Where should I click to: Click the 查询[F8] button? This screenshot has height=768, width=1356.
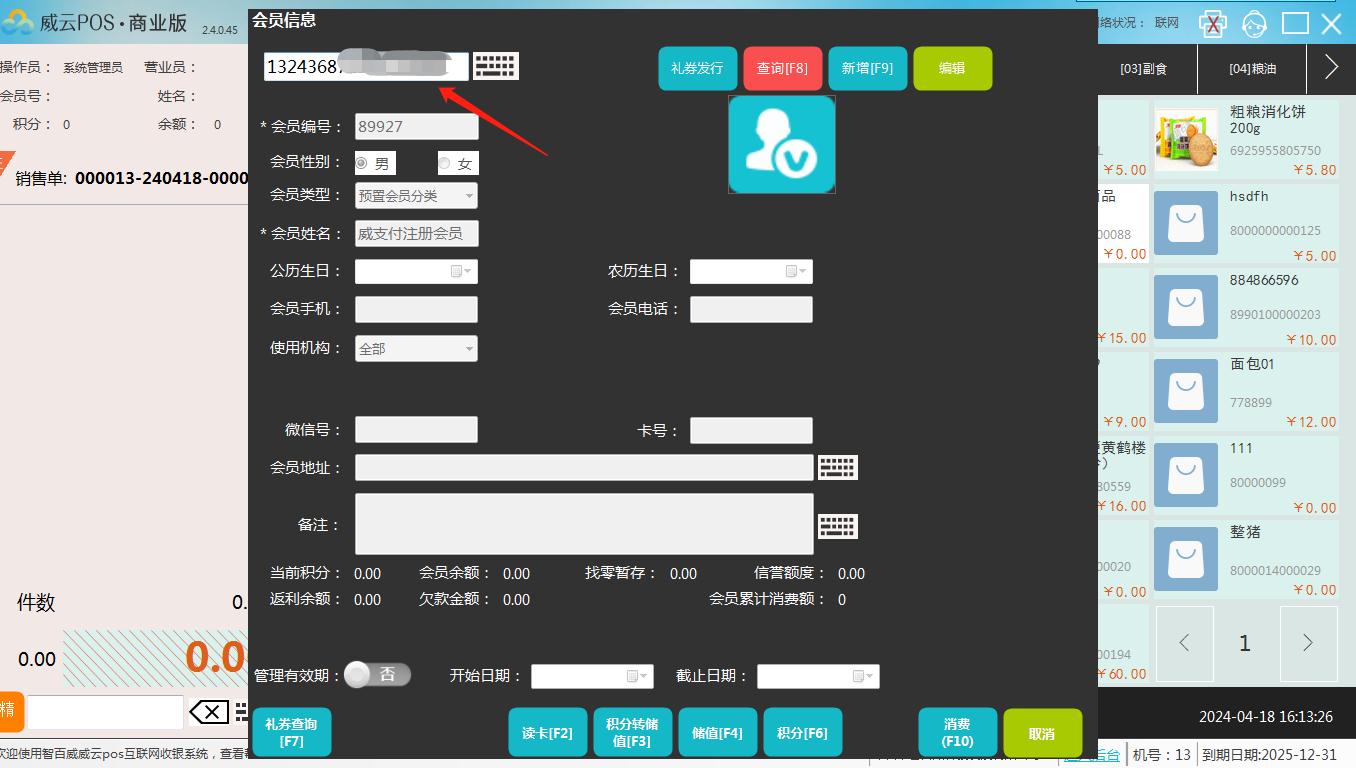point(782,69)
